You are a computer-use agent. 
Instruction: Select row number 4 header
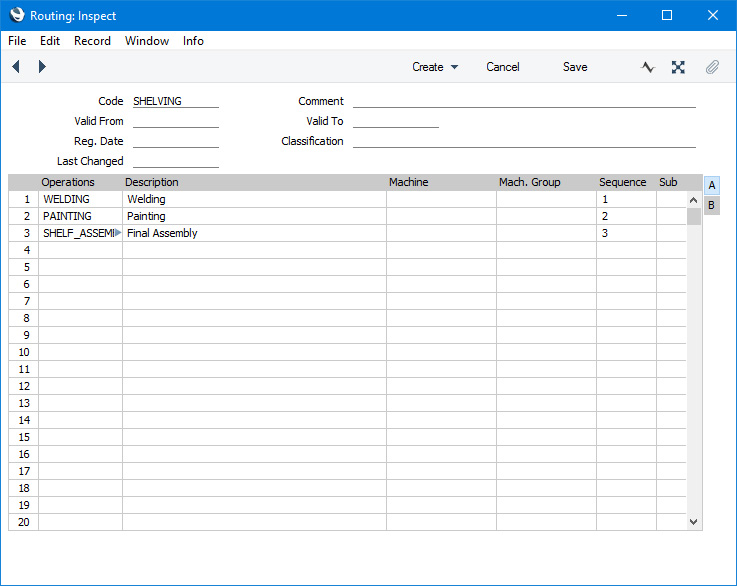click(x=24, y=250)
